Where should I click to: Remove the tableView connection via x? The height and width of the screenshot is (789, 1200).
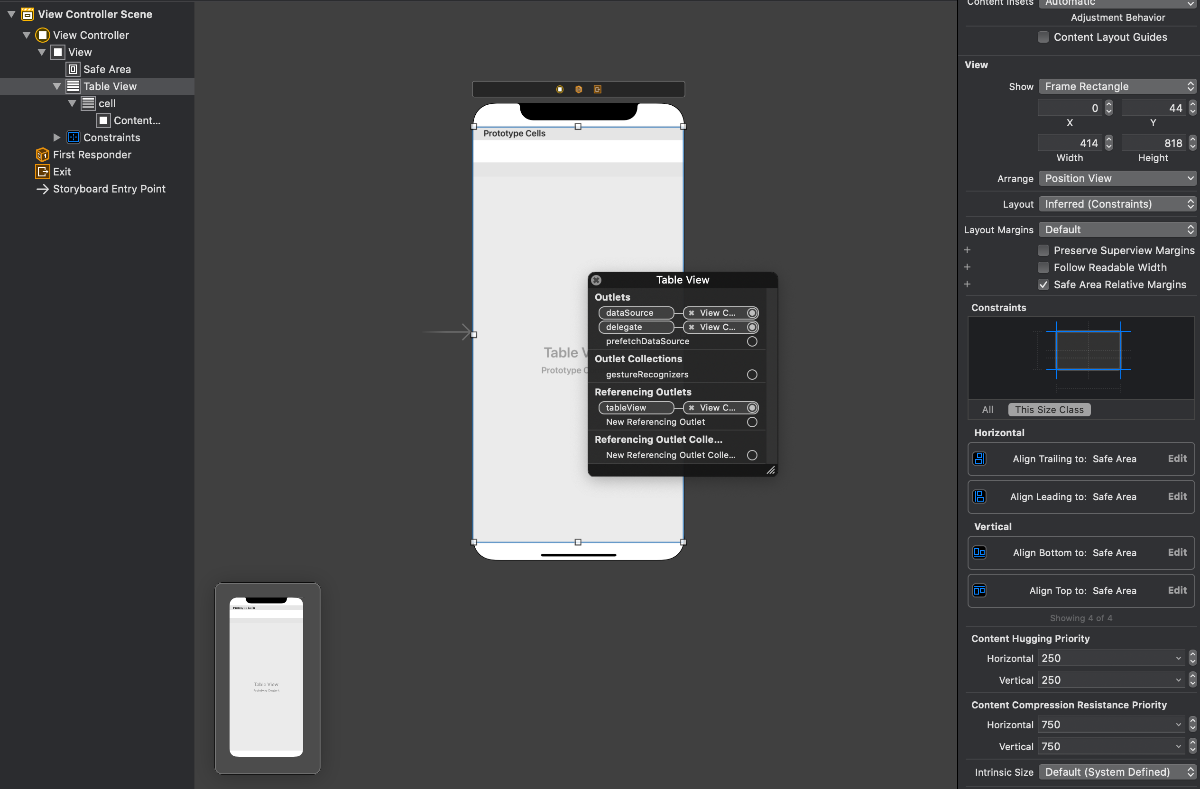point(691,408)
